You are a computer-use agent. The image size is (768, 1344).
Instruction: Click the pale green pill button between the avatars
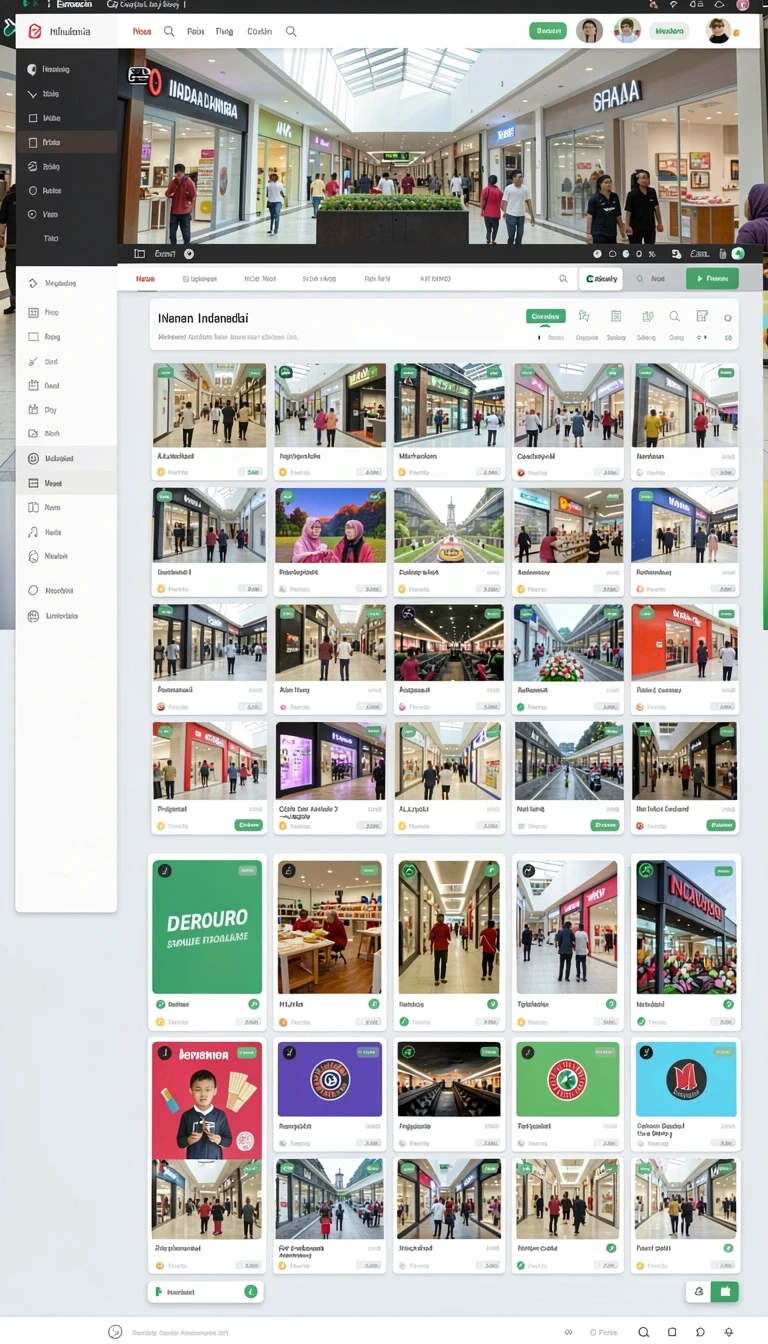(x=669, y=31)
